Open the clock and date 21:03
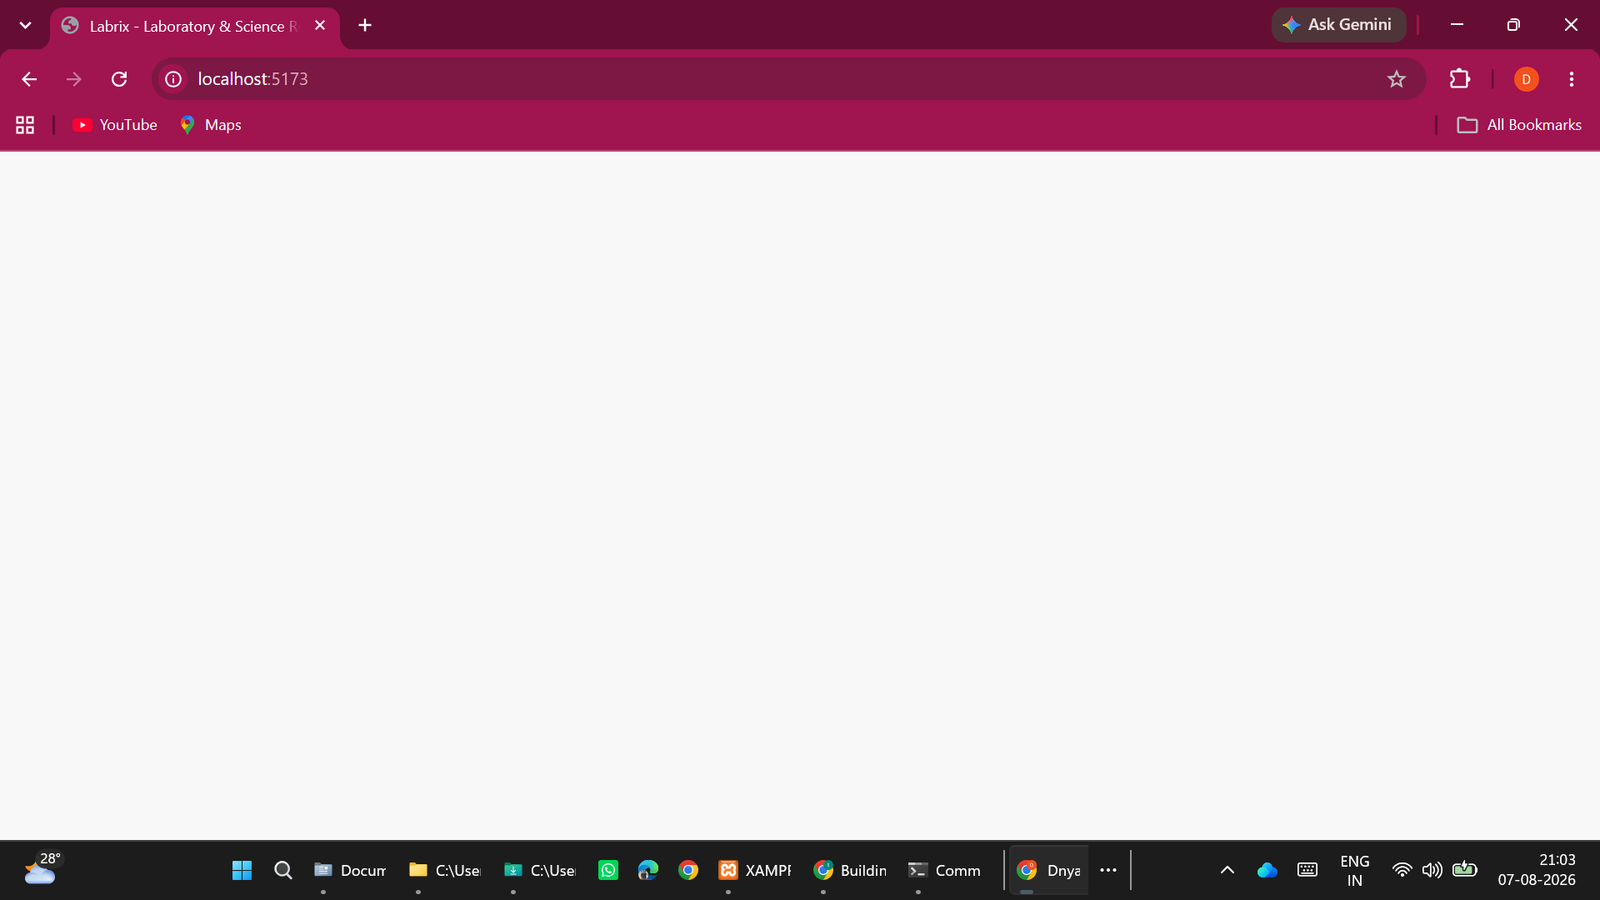The height and width of the screenshot is (900, 1600). pos(1537,870)
